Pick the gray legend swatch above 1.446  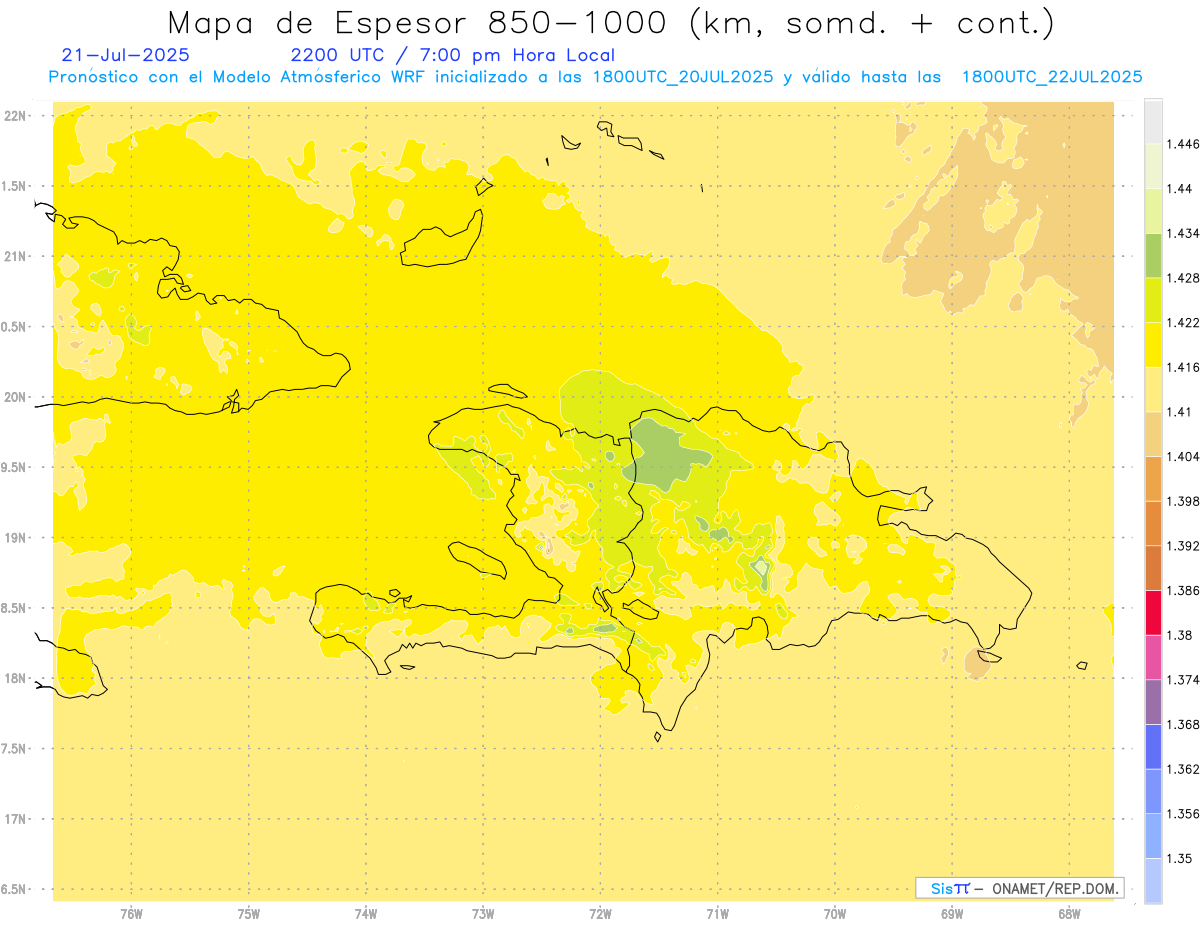(x=1153, y=121)
